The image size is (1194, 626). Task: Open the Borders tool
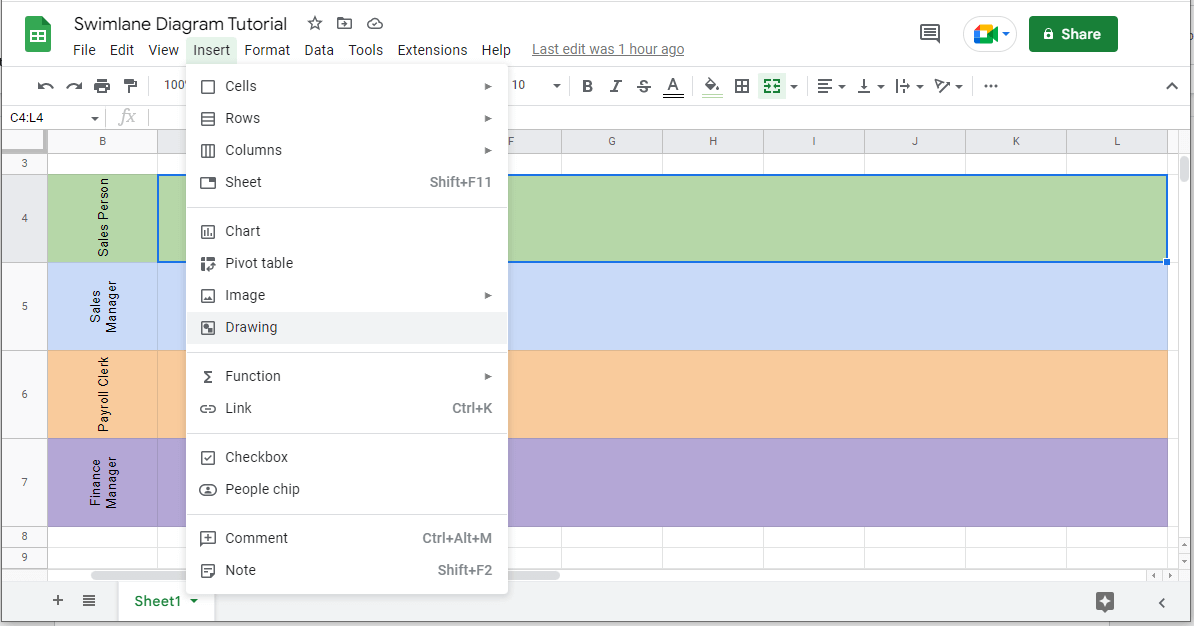pyautogui.click(x=741, y=86)
